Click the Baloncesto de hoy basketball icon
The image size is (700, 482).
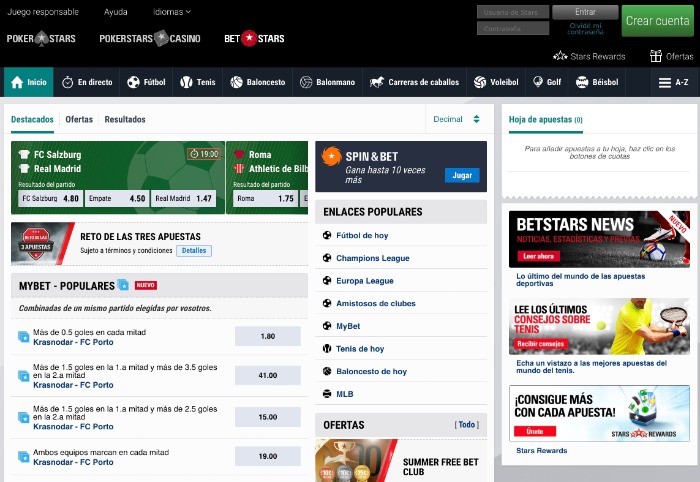point(327,371)
